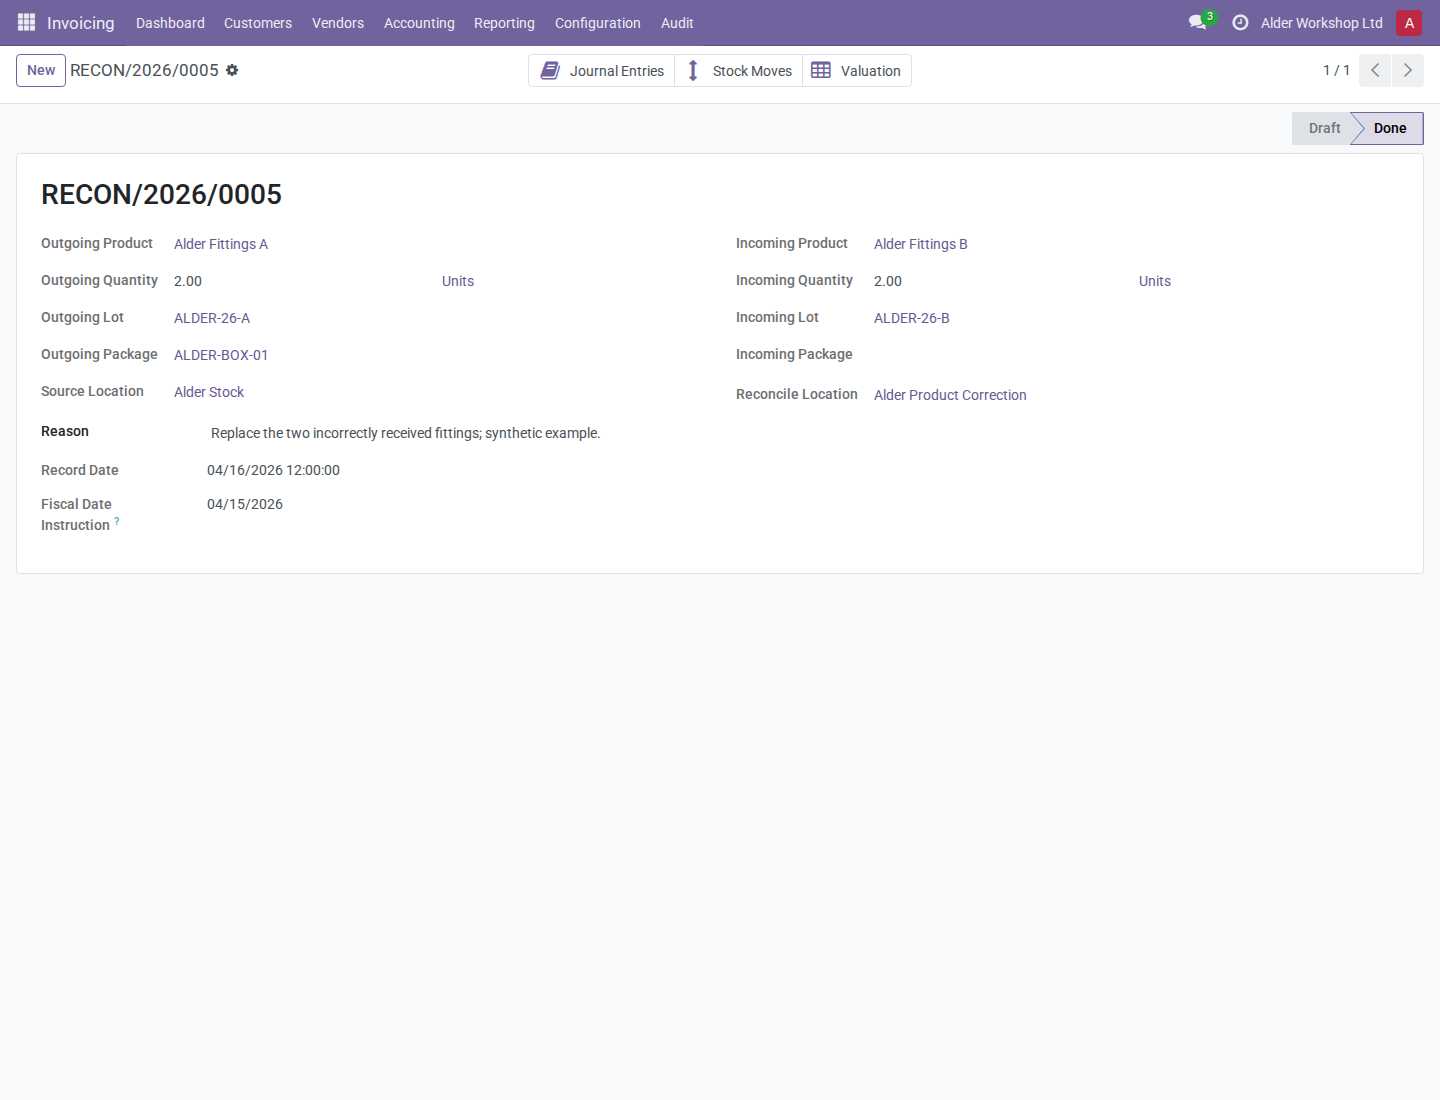Click the Units link for outgoing quantity

pos(458,281)
